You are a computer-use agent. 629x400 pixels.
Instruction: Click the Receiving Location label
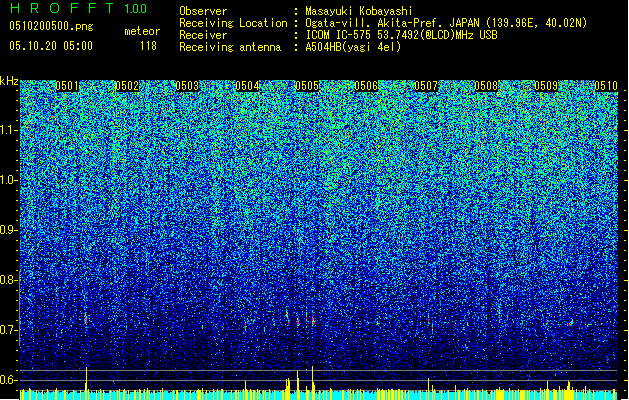pos(233,23)
